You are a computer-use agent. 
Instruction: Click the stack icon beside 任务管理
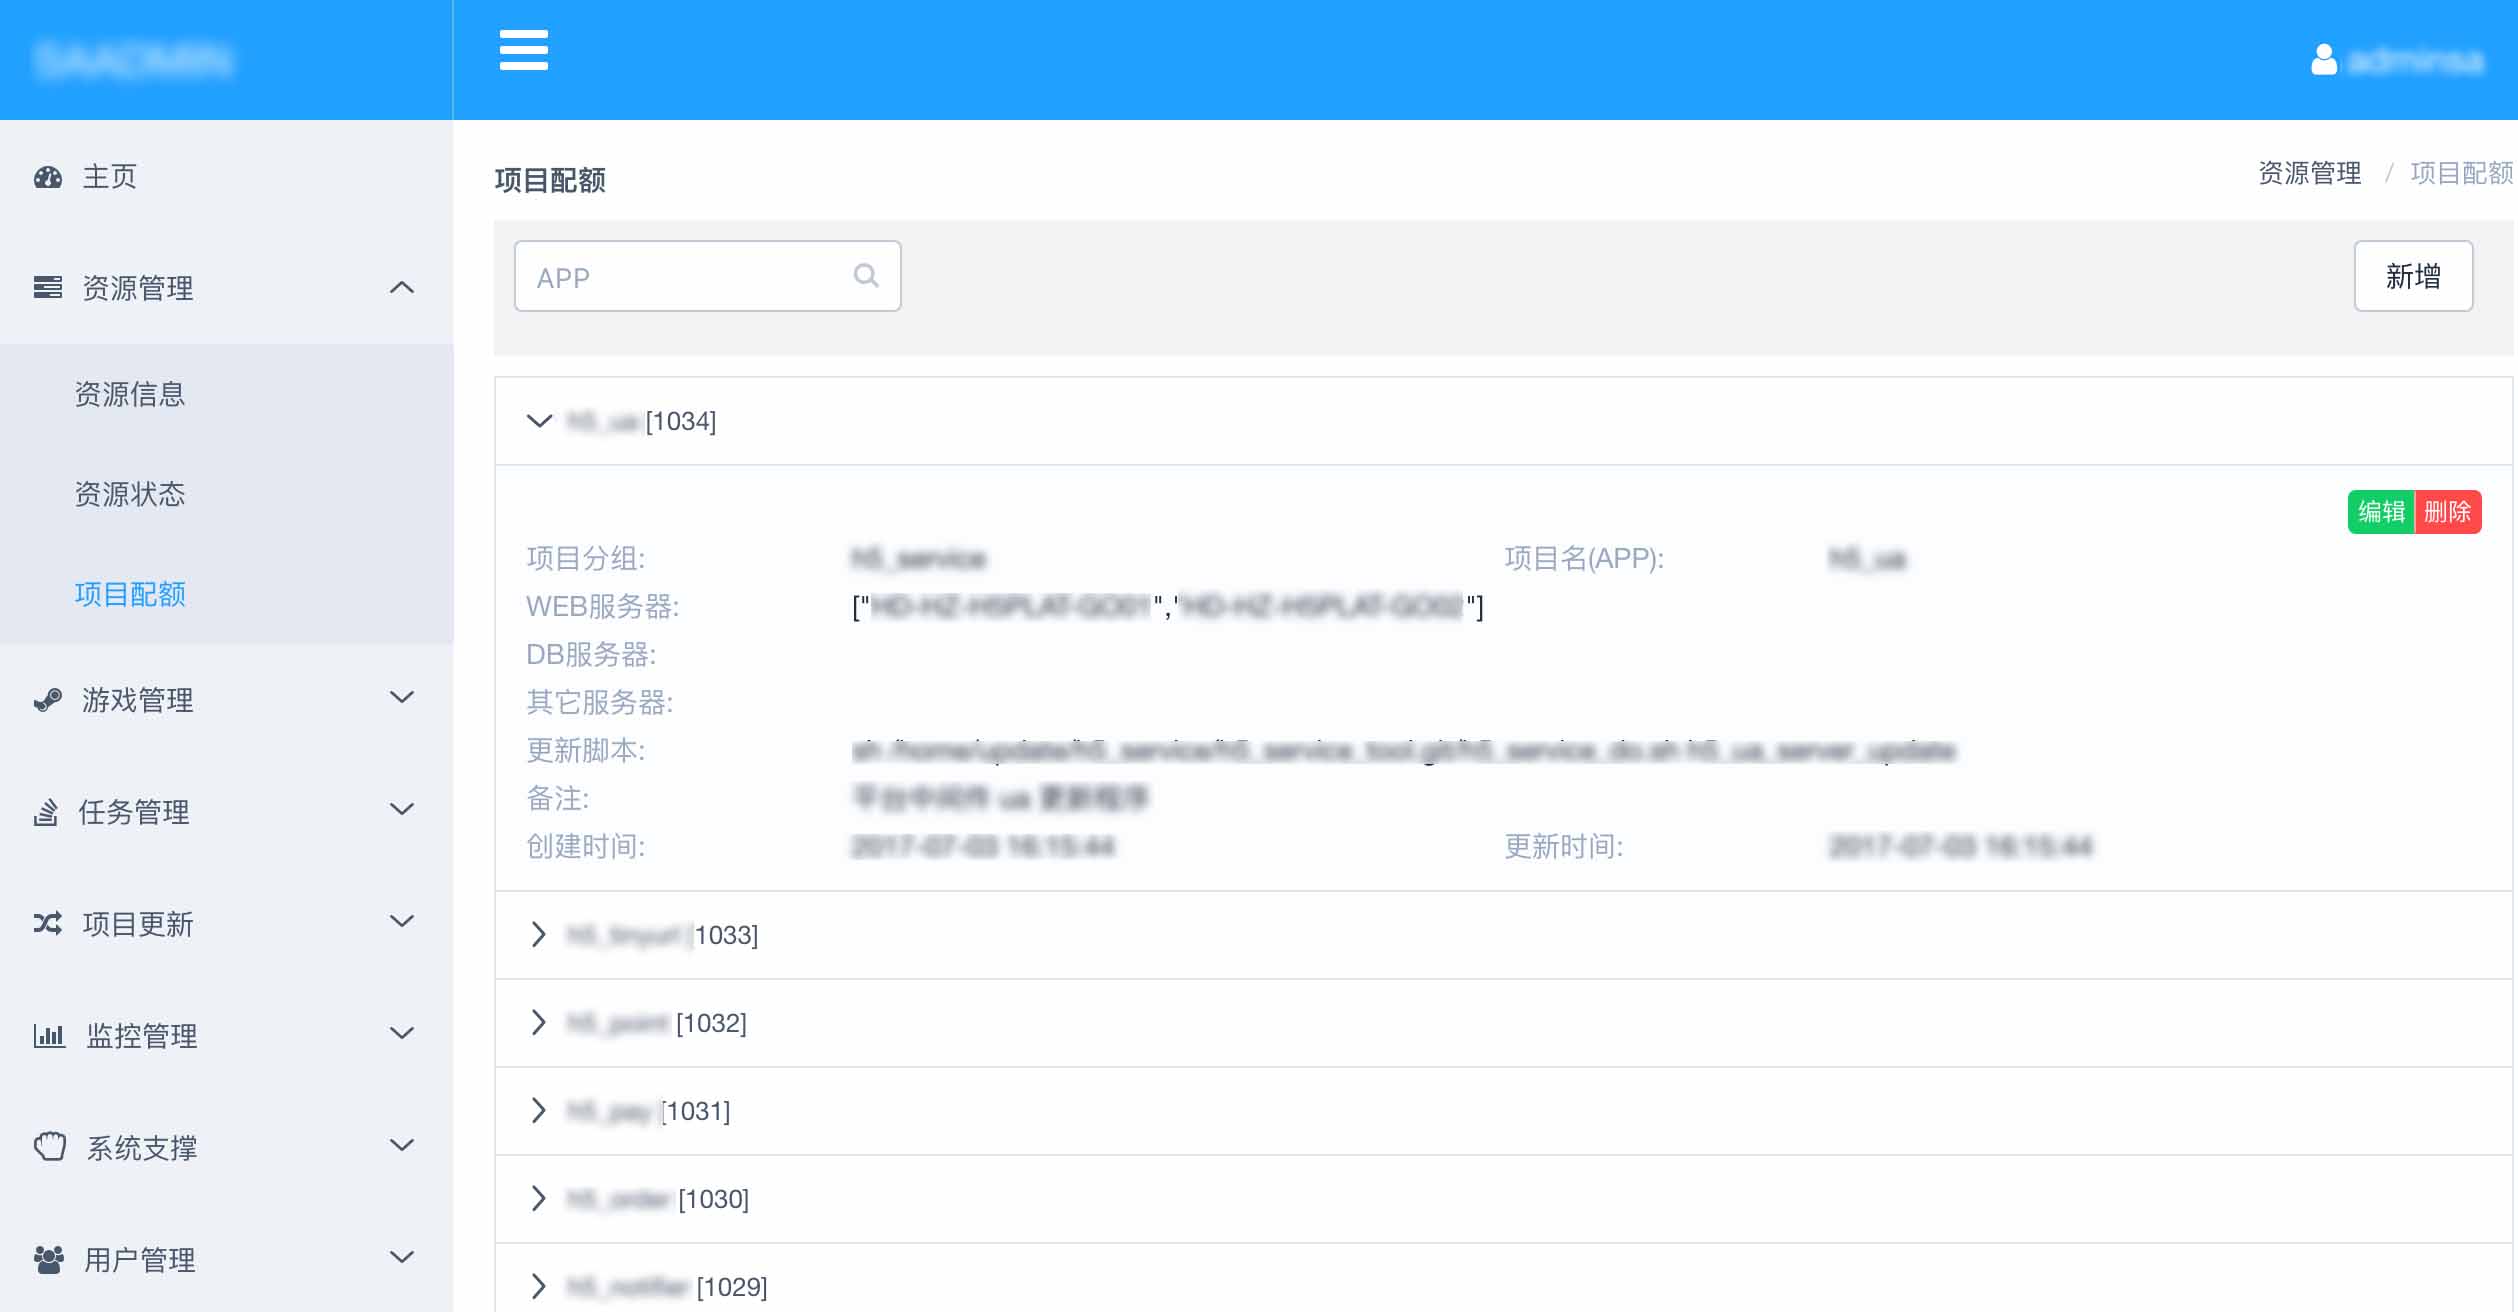tap(46, 812)
